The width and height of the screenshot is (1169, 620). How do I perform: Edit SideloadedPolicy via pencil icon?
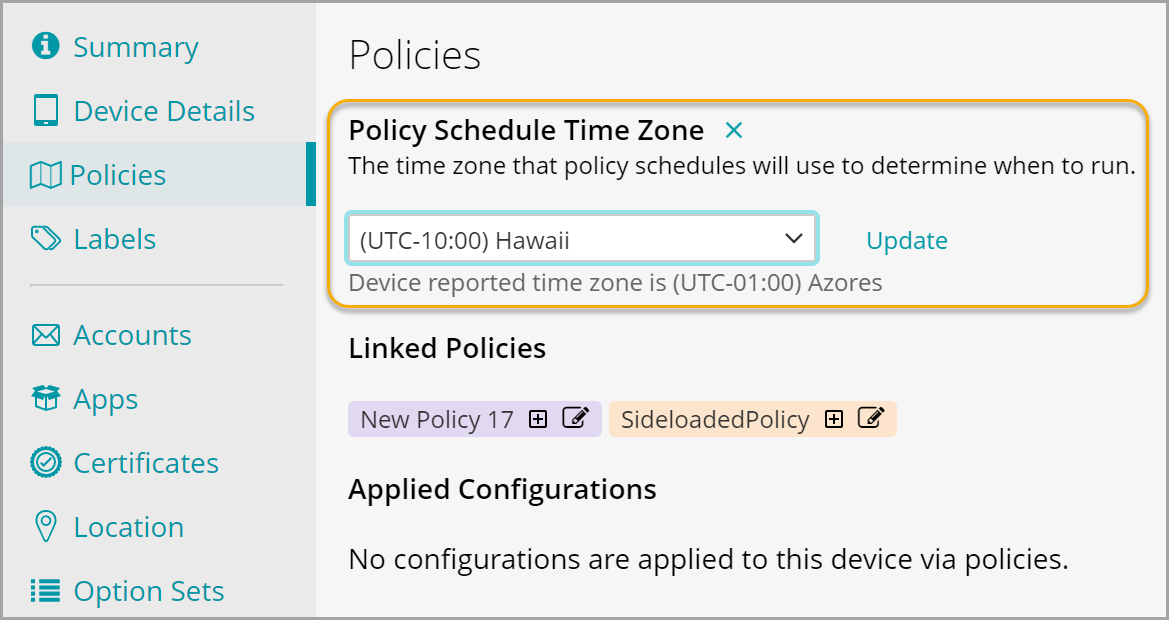click(871, 419)
